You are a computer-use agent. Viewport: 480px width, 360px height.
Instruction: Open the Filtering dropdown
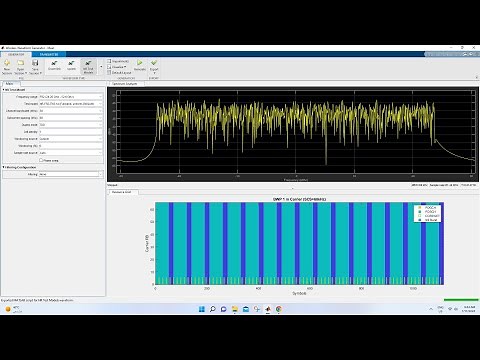pos(71,174)
